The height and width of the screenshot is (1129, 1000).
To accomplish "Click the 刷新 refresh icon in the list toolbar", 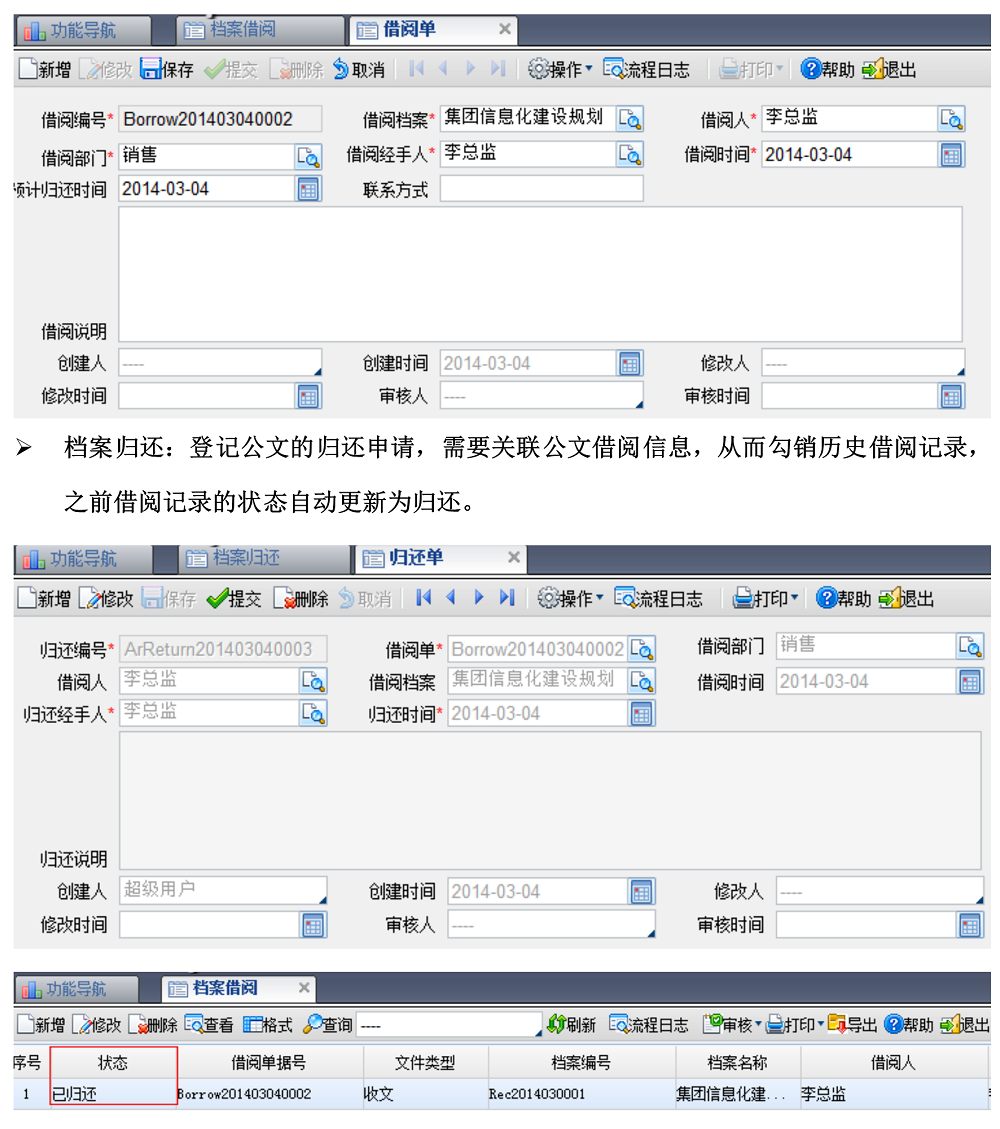I will coord(557,1025).
